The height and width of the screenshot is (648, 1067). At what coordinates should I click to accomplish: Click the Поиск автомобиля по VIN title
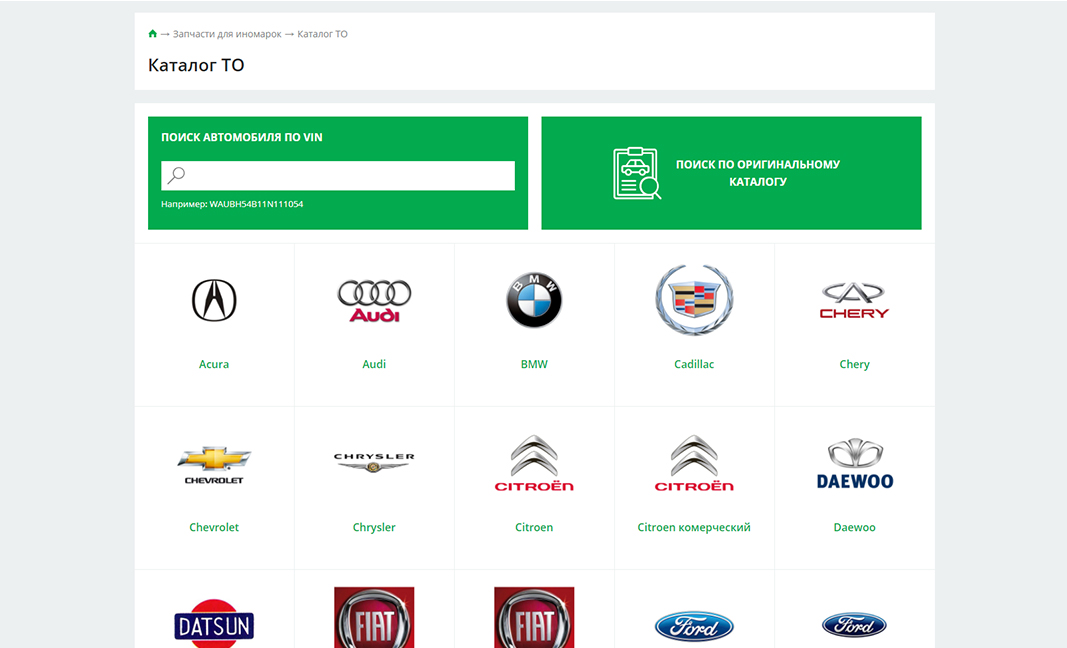242,137
